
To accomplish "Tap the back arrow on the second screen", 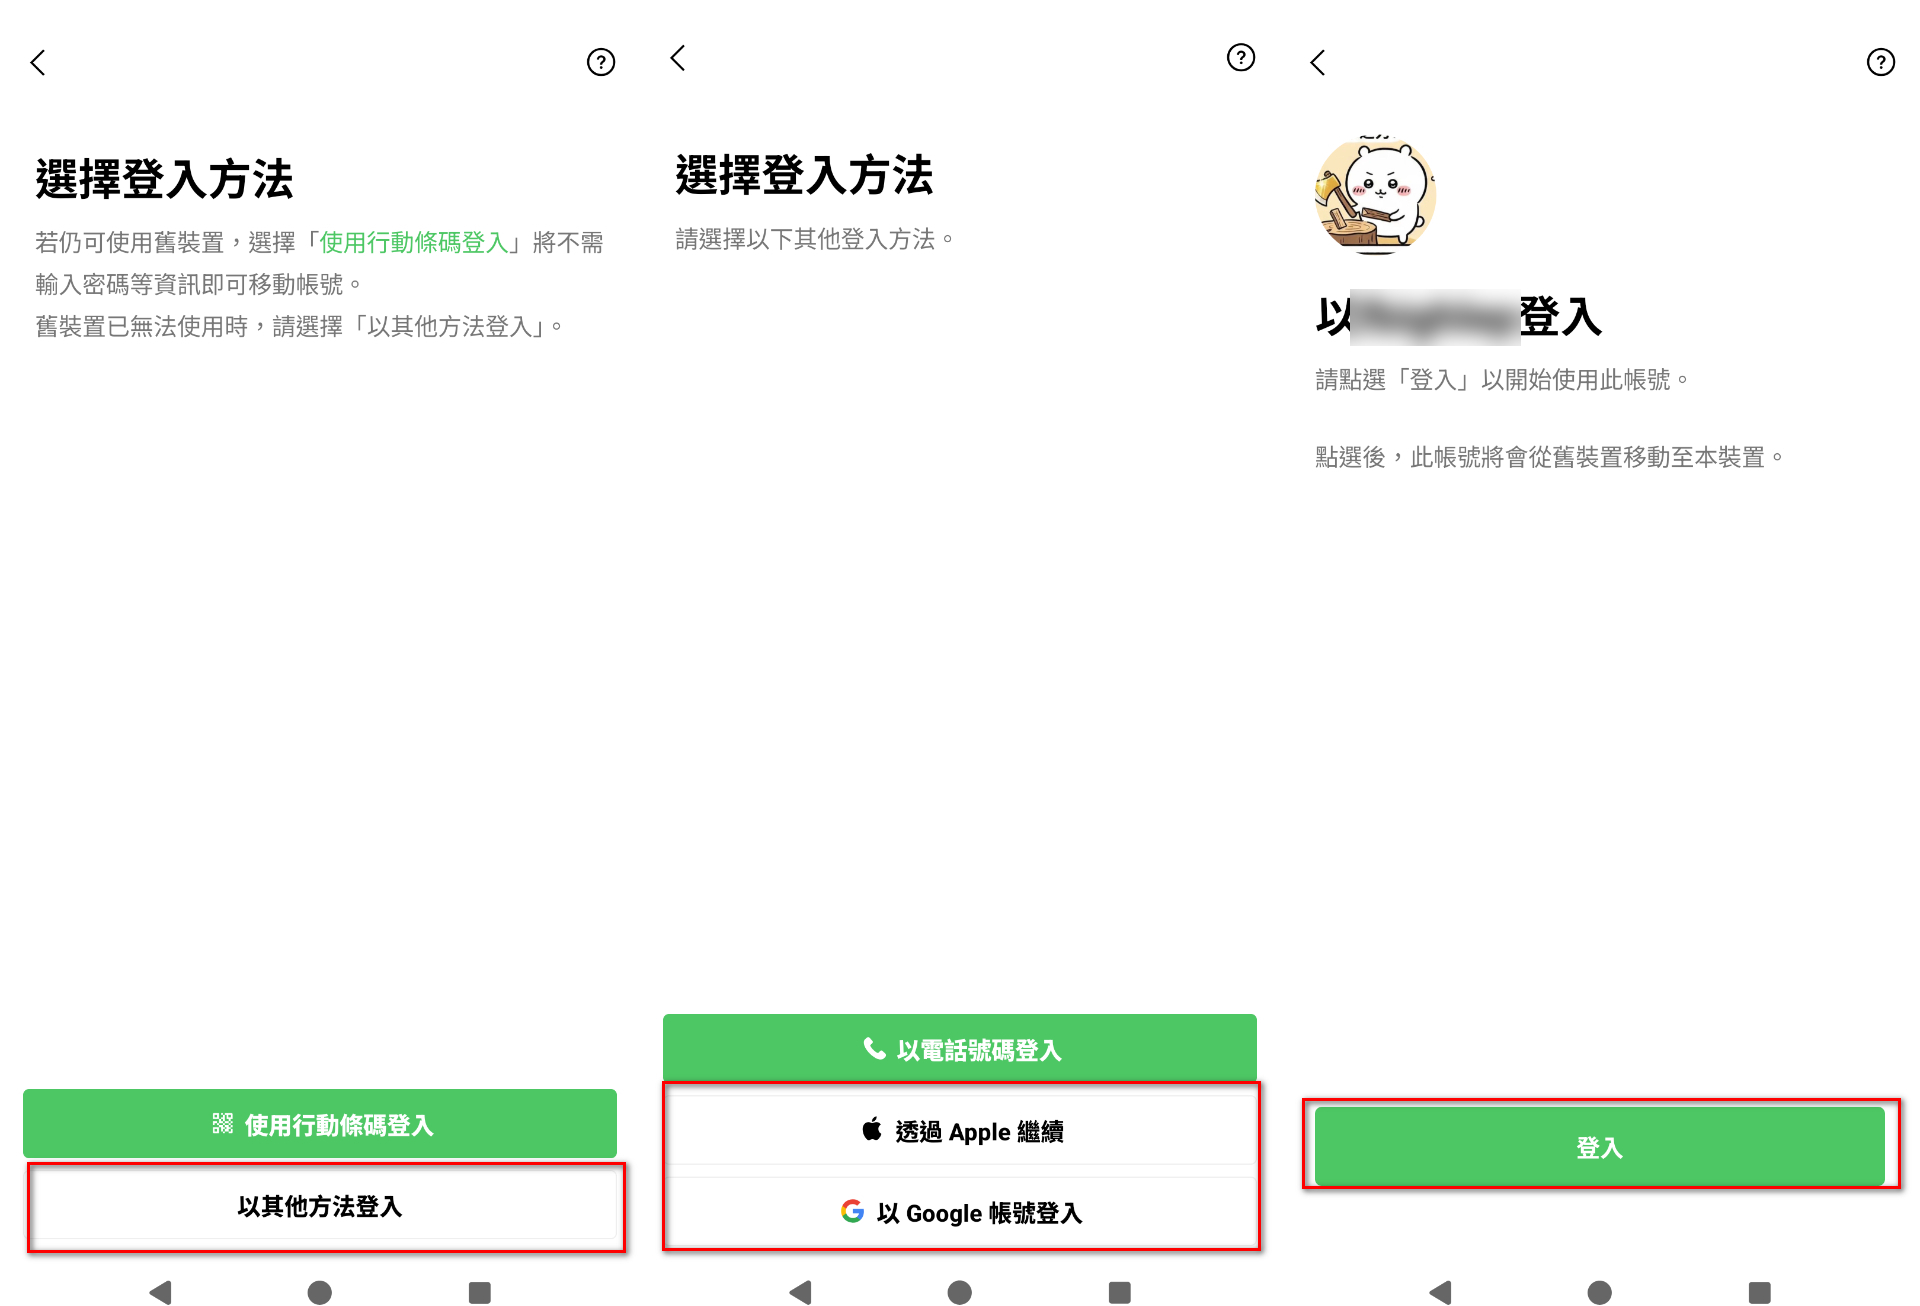I will 678,58.
